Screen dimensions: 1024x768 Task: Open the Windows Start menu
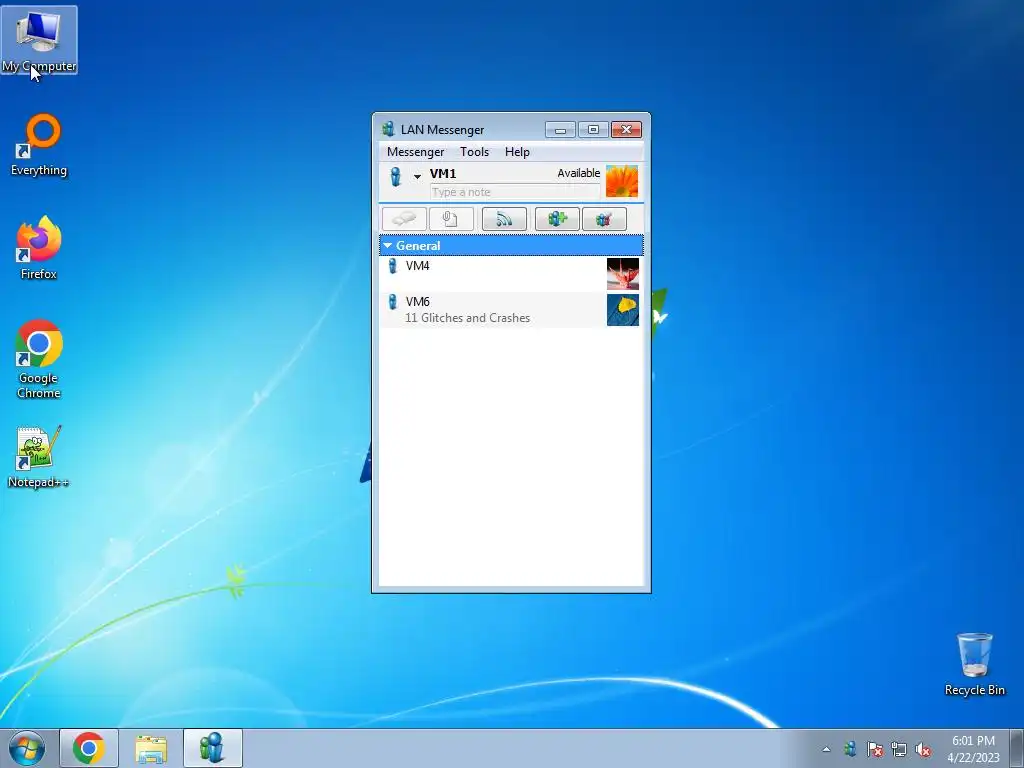[27, 748]
